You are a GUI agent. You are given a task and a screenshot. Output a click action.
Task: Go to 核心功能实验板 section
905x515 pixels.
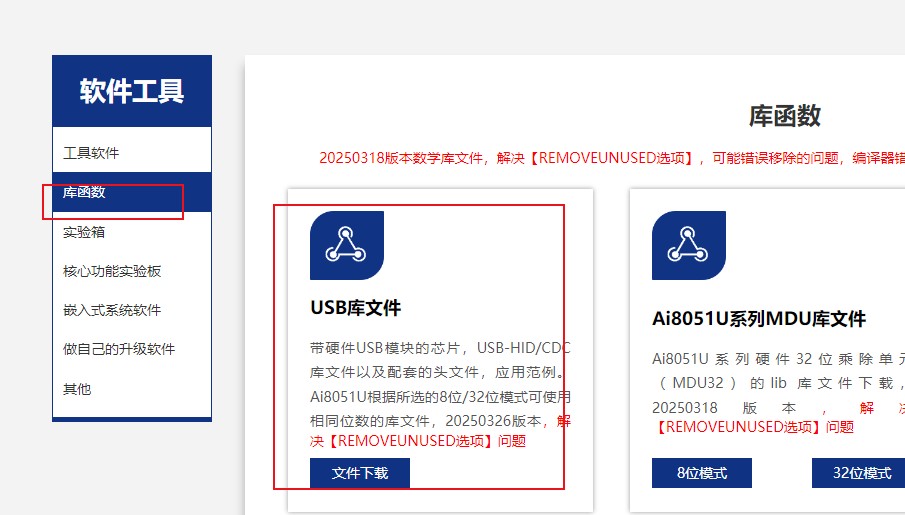click(112, 271)
